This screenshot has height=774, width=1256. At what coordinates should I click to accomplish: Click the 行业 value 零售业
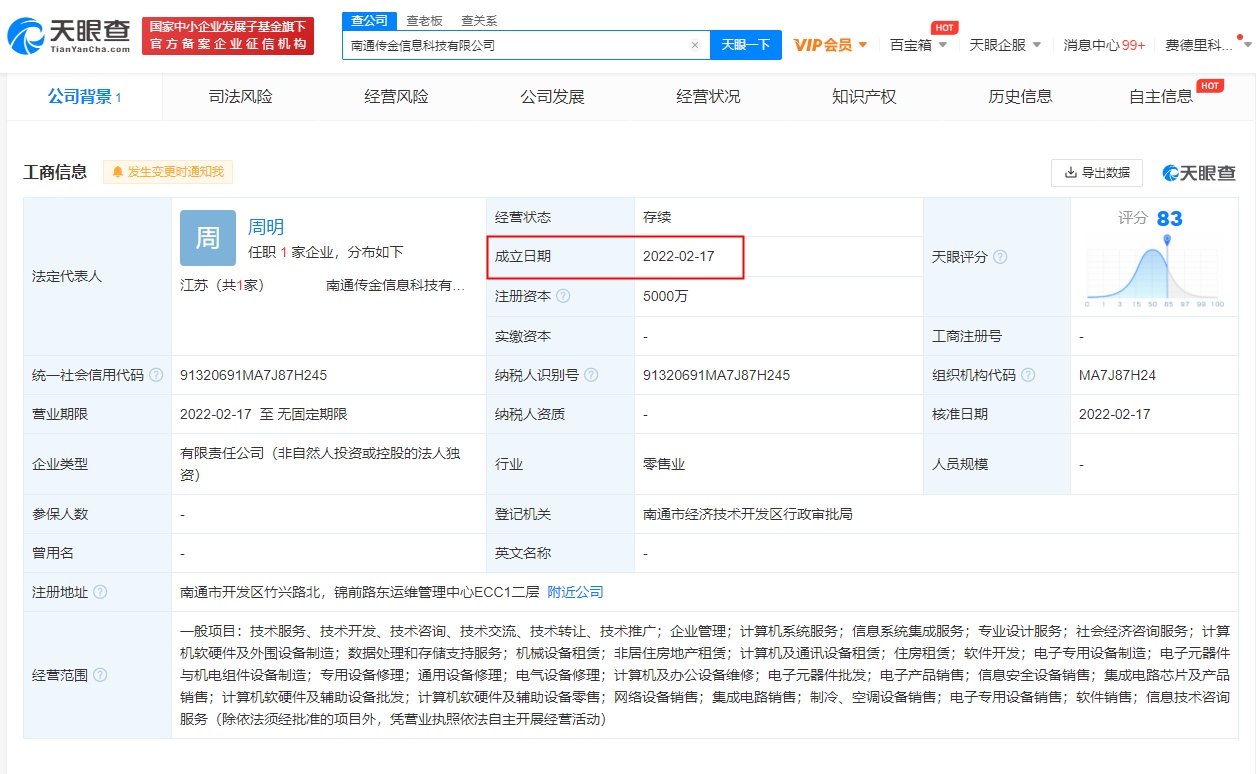[664, 464]
